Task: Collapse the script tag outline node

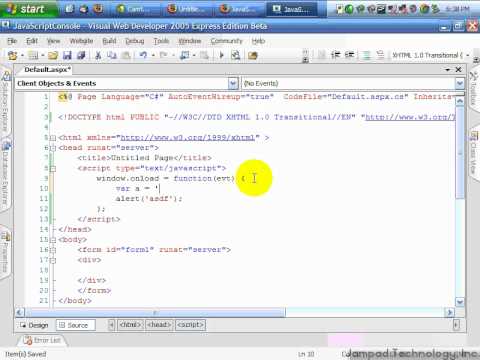Action: click(x=53, y=169)
